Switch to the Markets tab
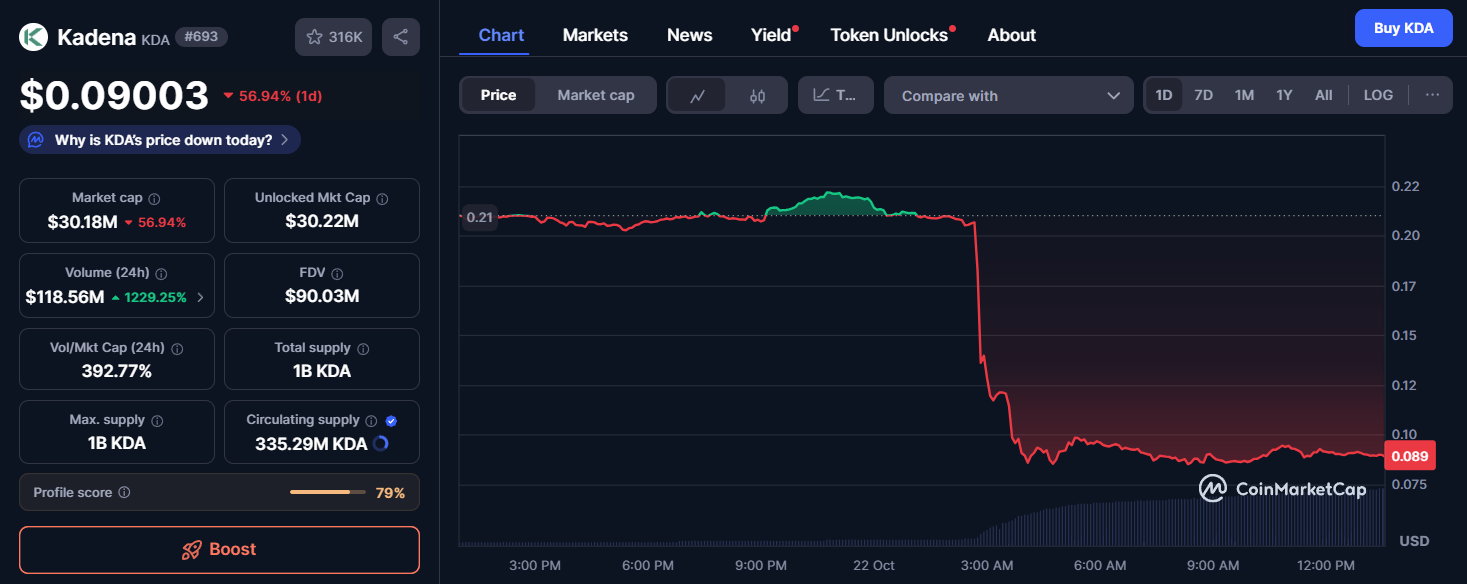Viewport: 1467px width, 584px height. [595, 35]
